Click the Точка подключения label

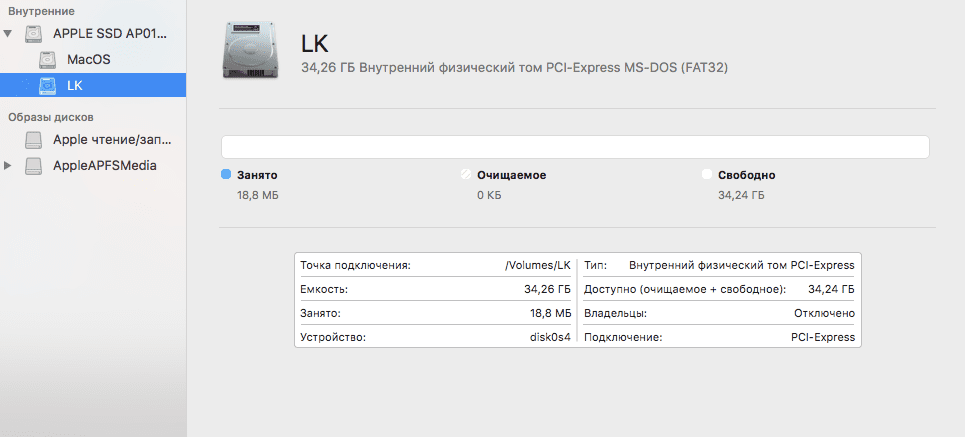[x=355, y=265]
